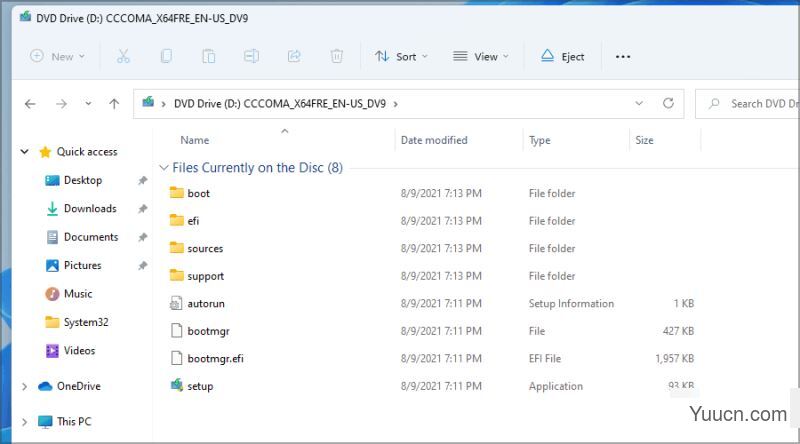Open the View options dropdown

(481, 57)
